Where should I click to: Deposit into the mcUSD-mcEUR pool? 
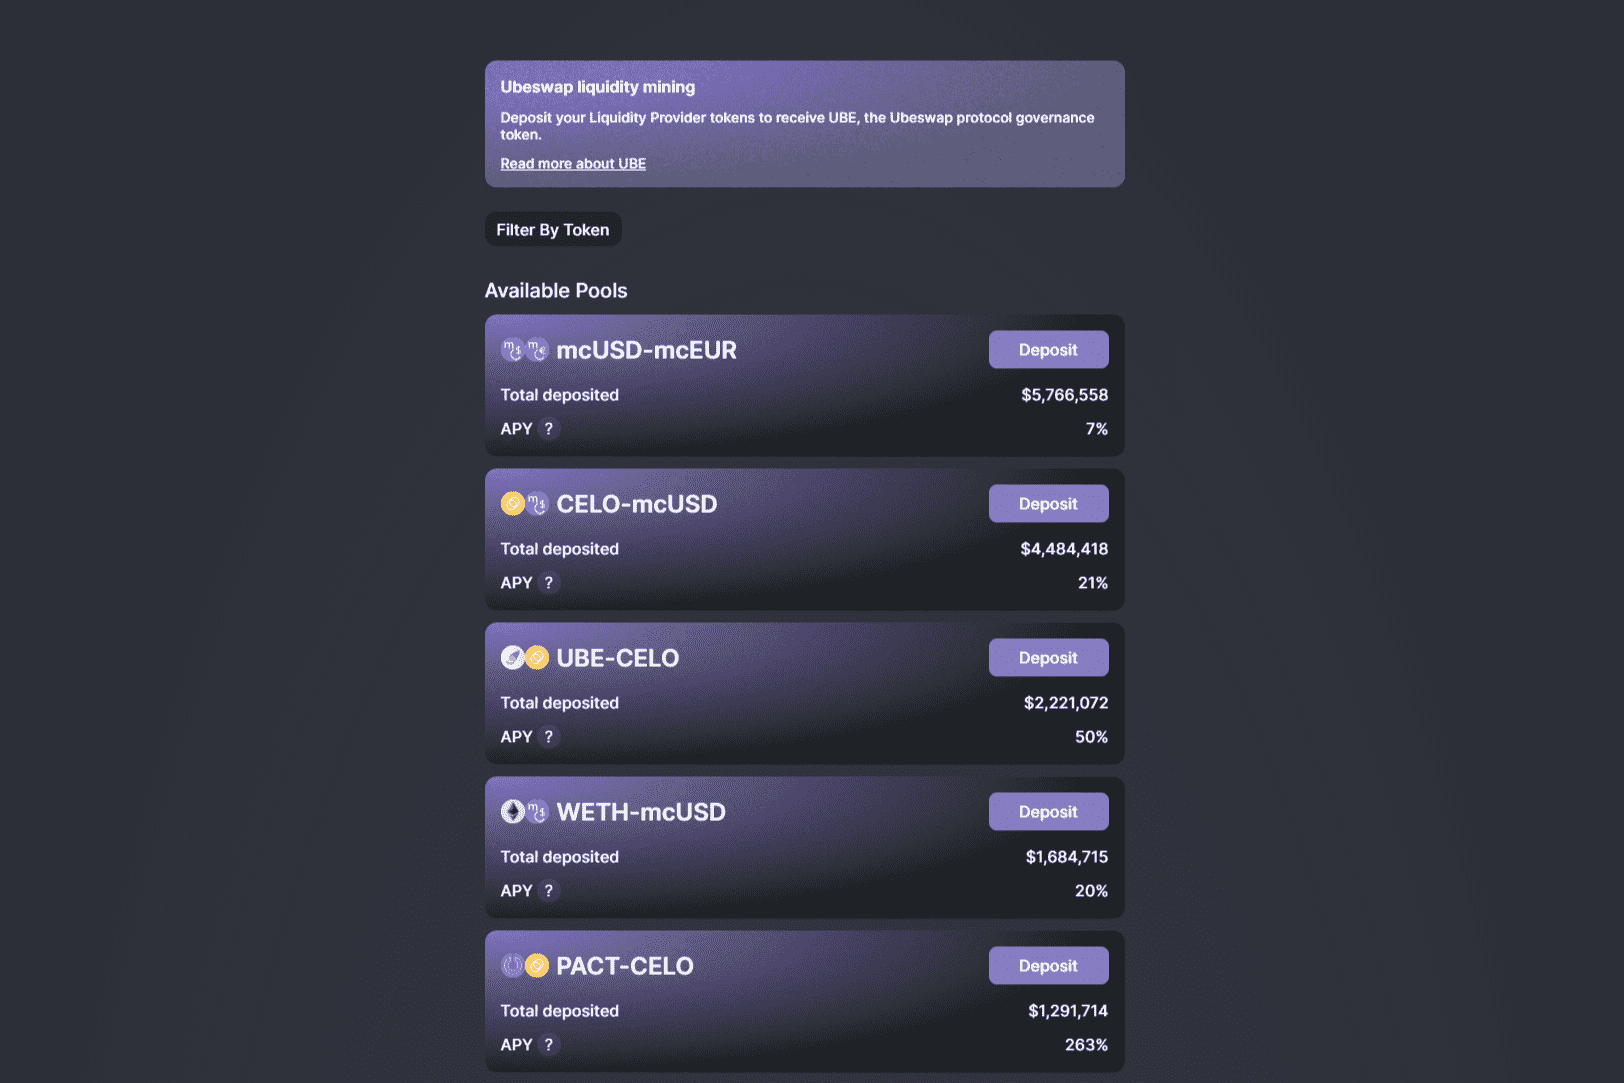(x=1048, y=349)
